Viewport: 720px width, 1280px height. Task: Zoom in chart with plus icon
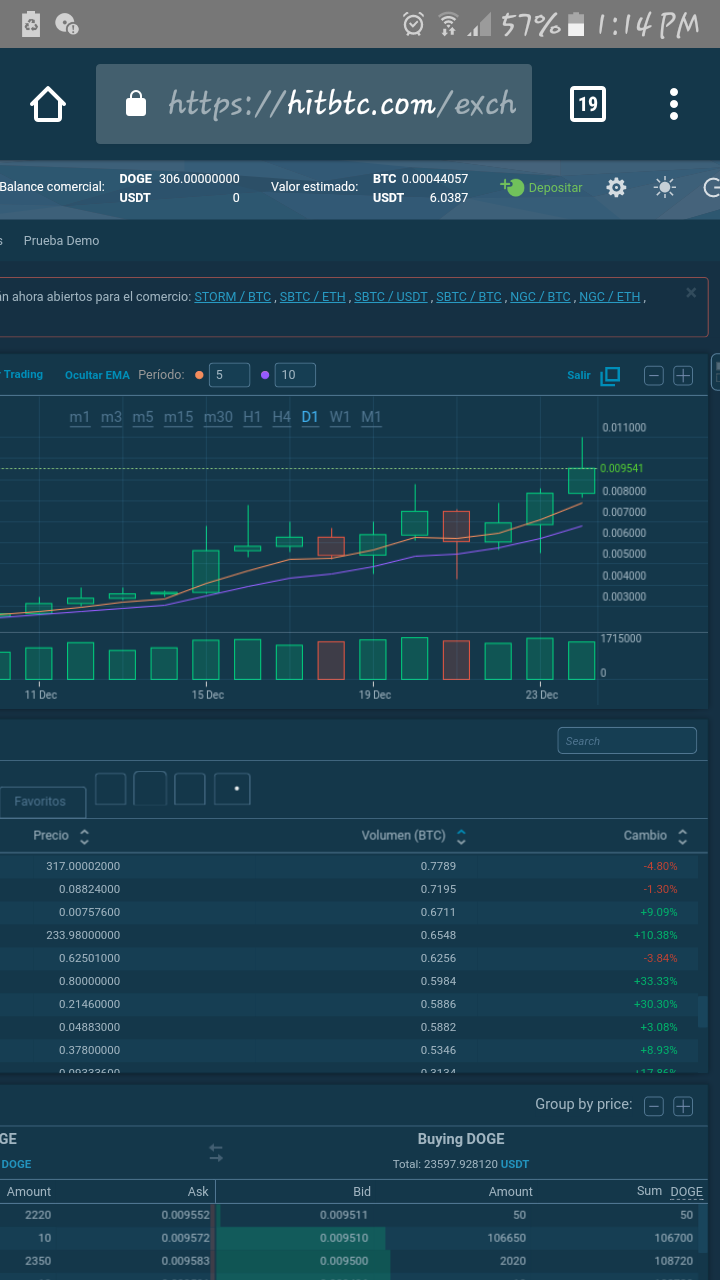(683, 376)
